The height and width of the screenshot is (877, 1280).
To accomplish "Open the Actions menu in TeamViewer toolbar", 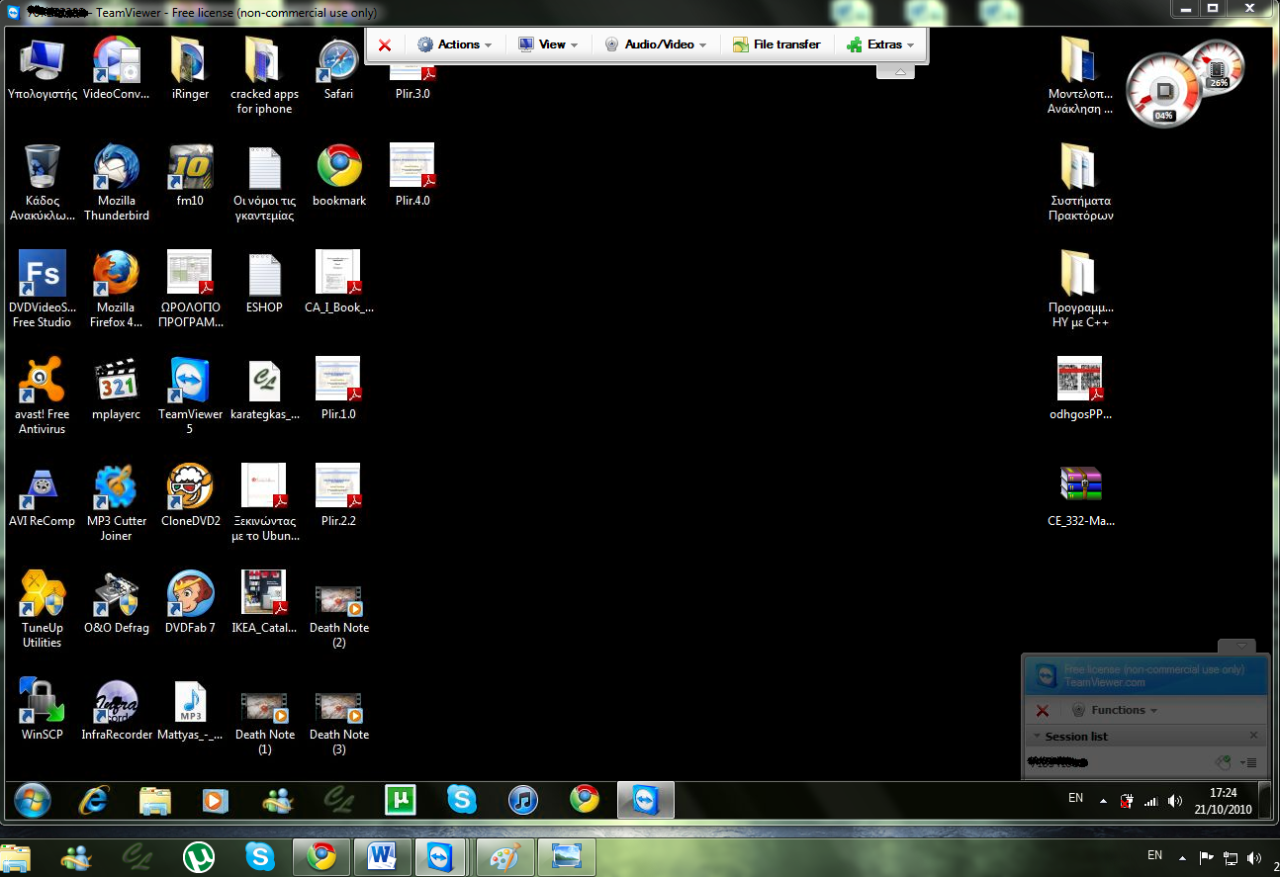I will pyautogui.click(x=455, y=45).
